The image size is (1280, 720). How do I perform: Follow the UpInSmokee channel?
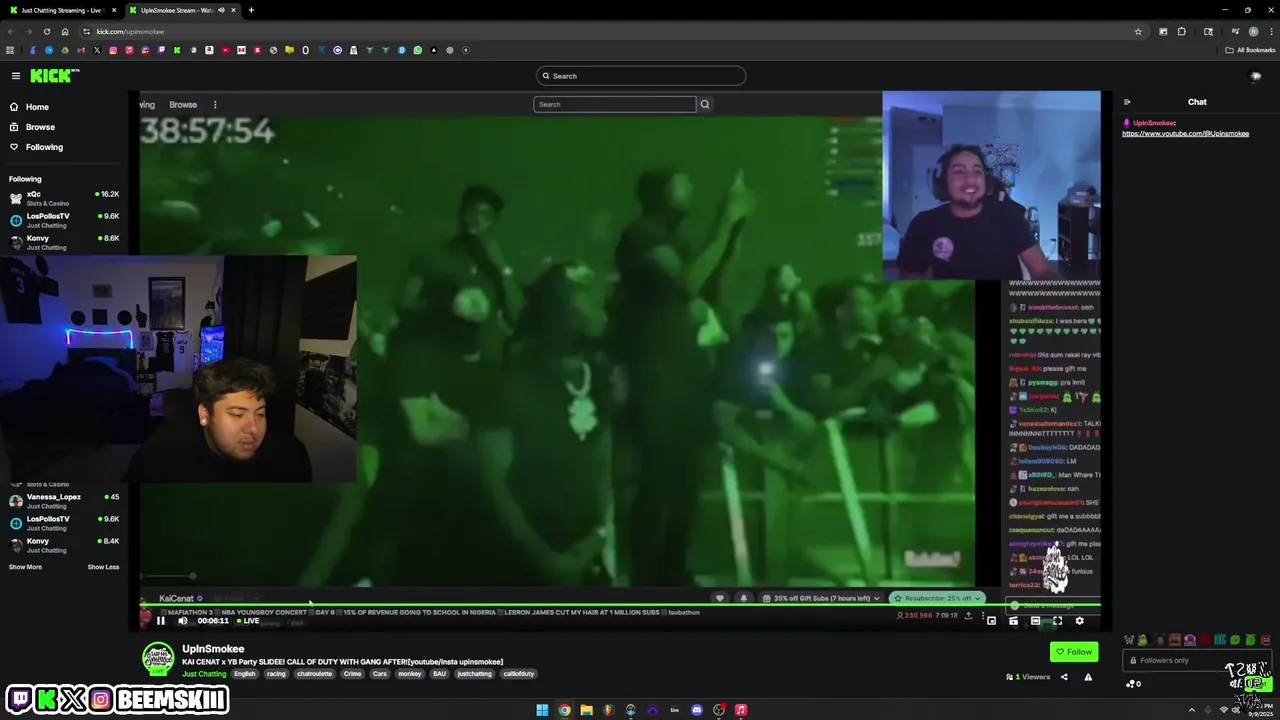pyautogui.click(x=1074, y=652)
